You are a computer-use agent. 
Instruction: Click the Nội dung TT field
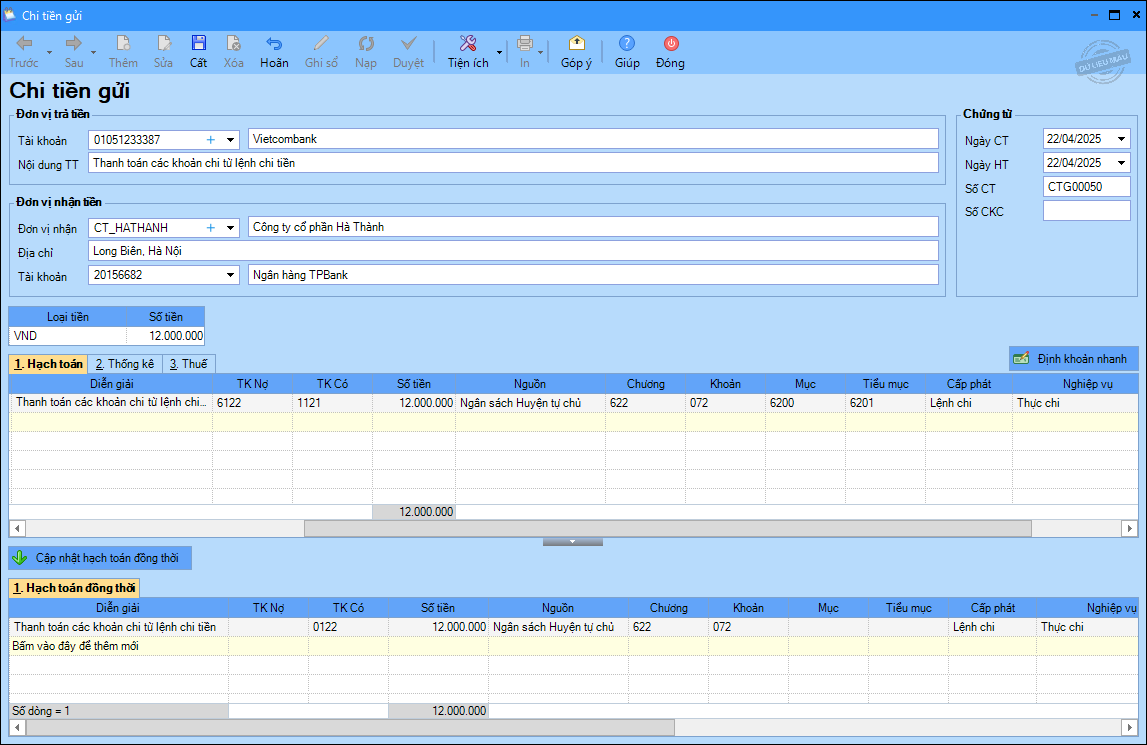514,163
